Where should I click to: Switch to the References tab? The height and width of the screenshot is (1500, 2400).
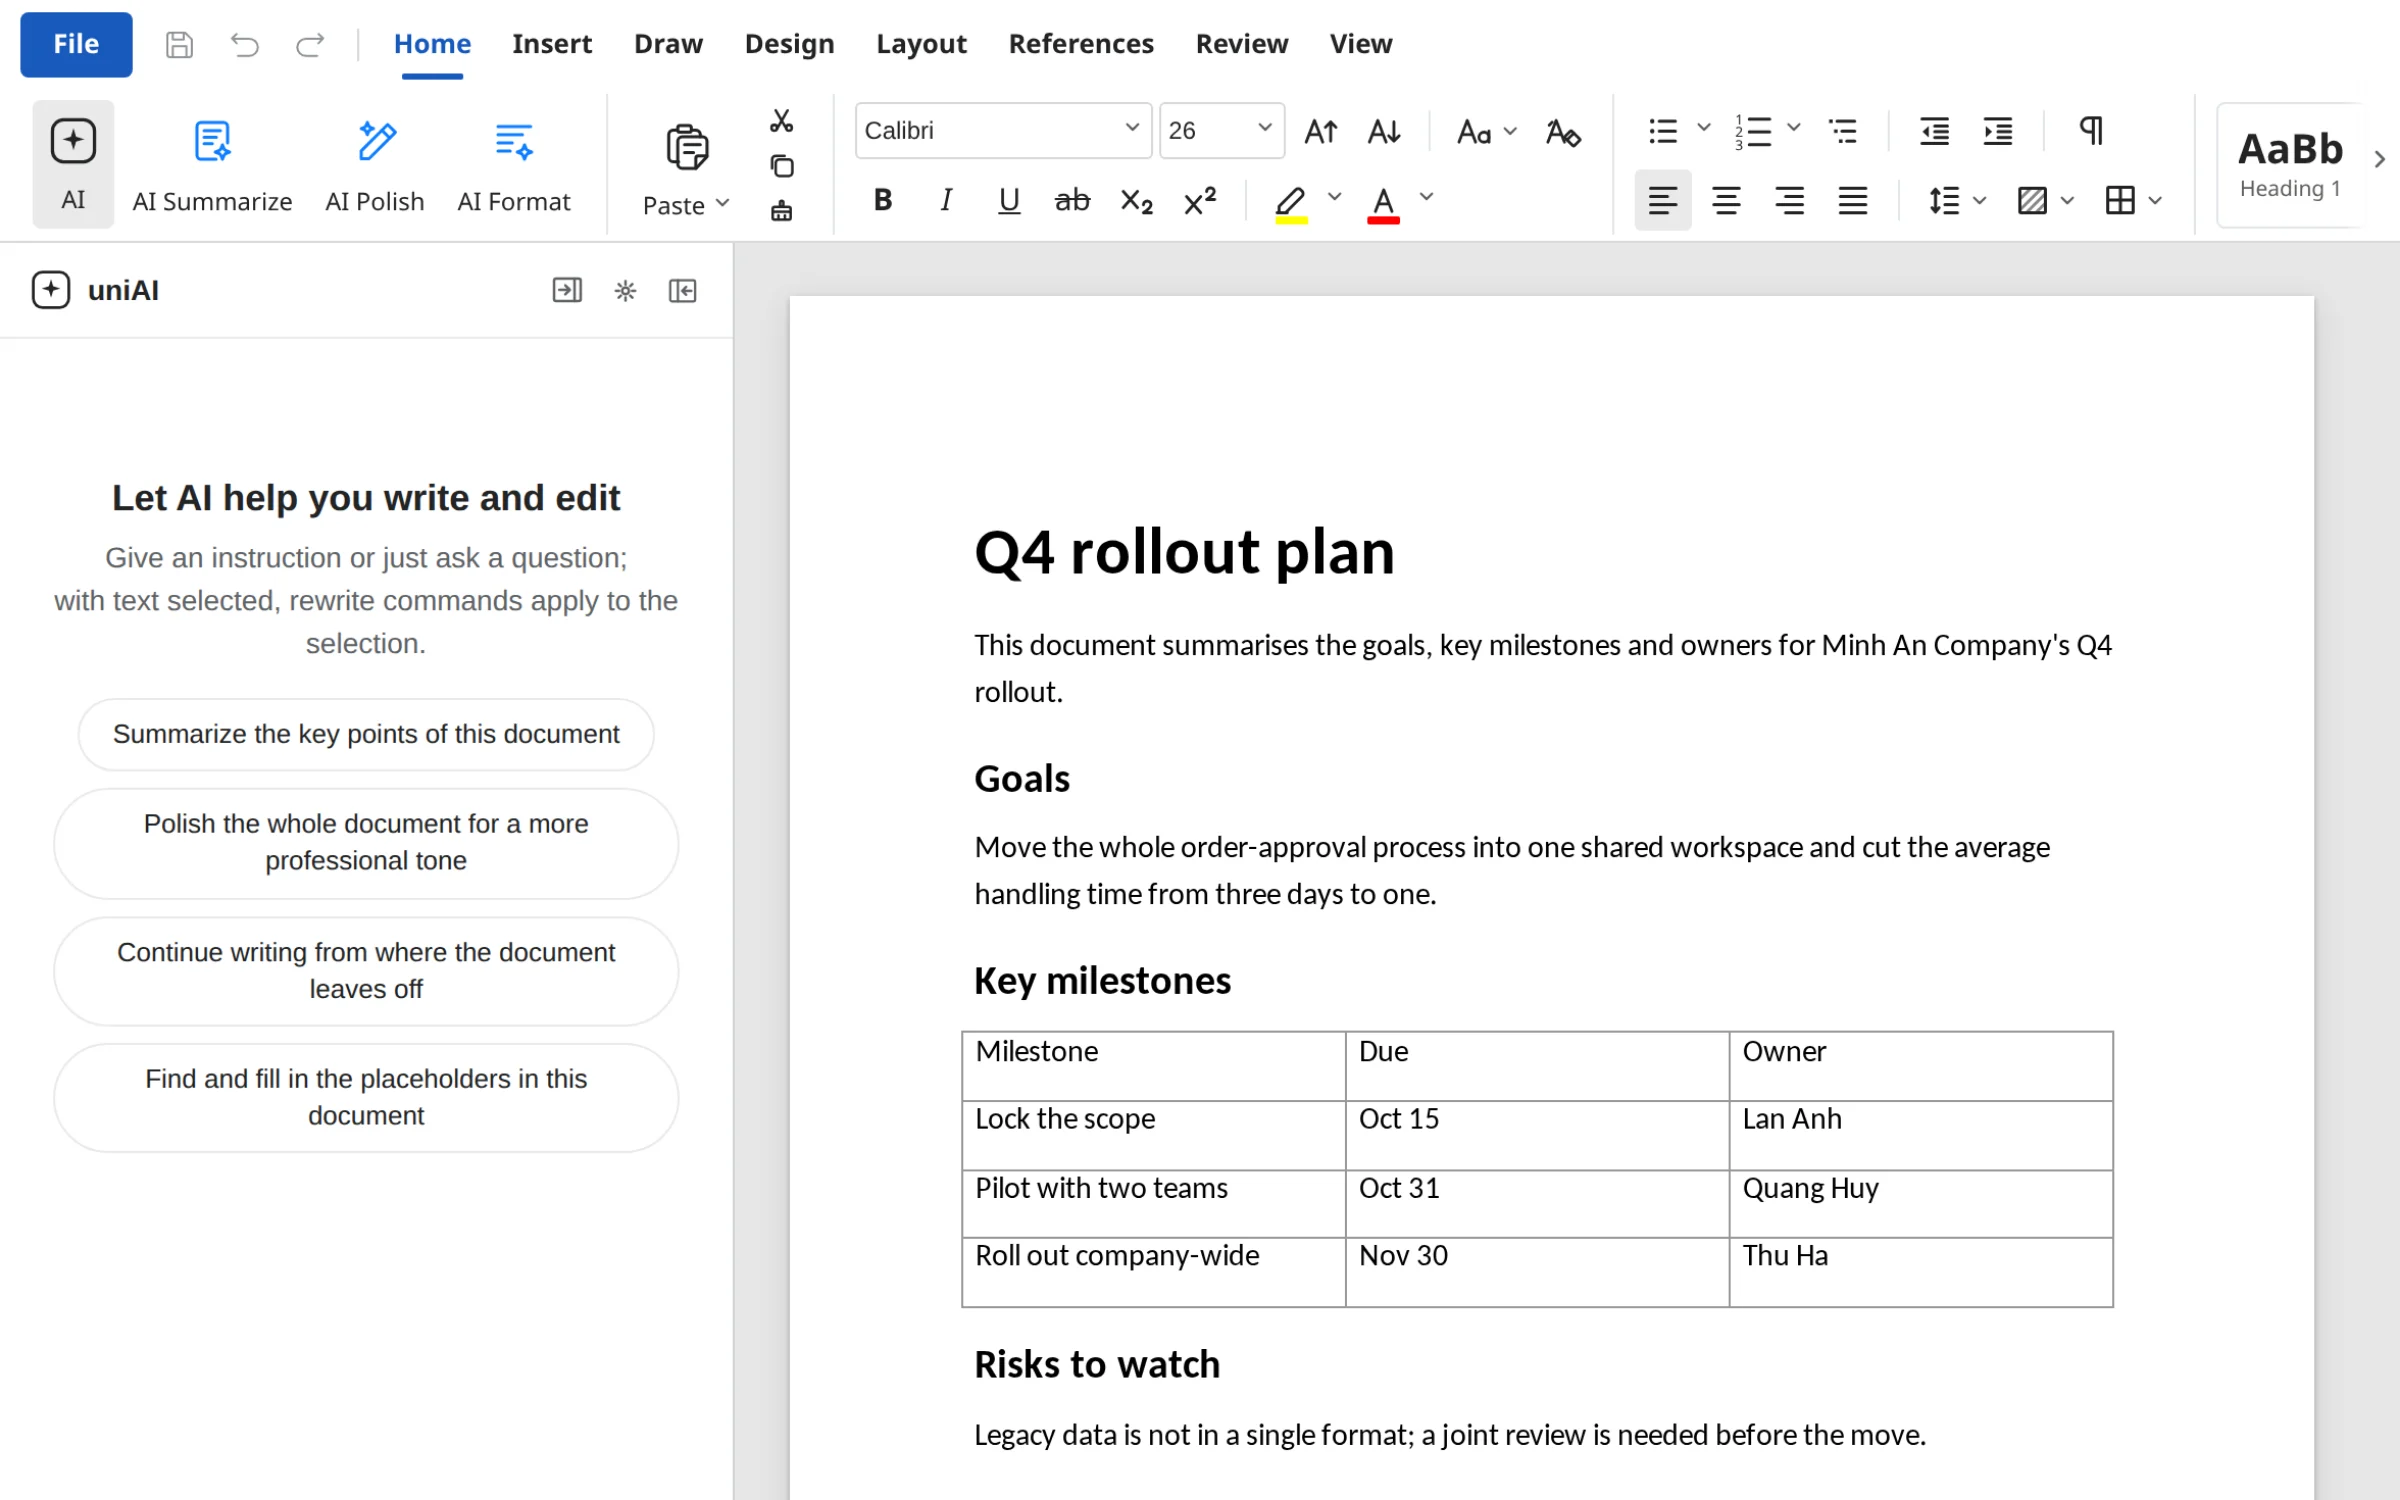click(x=1081, y=44)
